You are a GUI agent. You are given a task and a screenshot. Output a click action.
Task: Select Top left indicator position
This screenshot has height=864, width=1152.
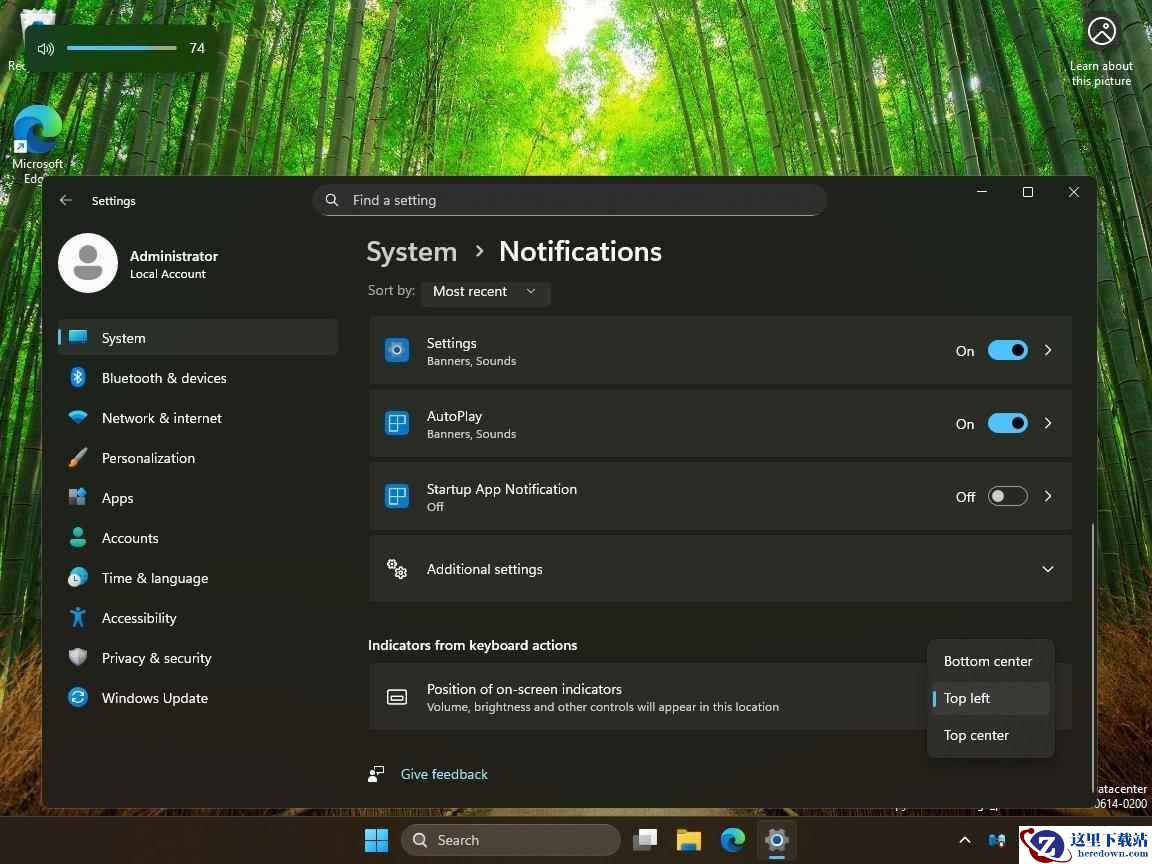[x=990, y=698]
